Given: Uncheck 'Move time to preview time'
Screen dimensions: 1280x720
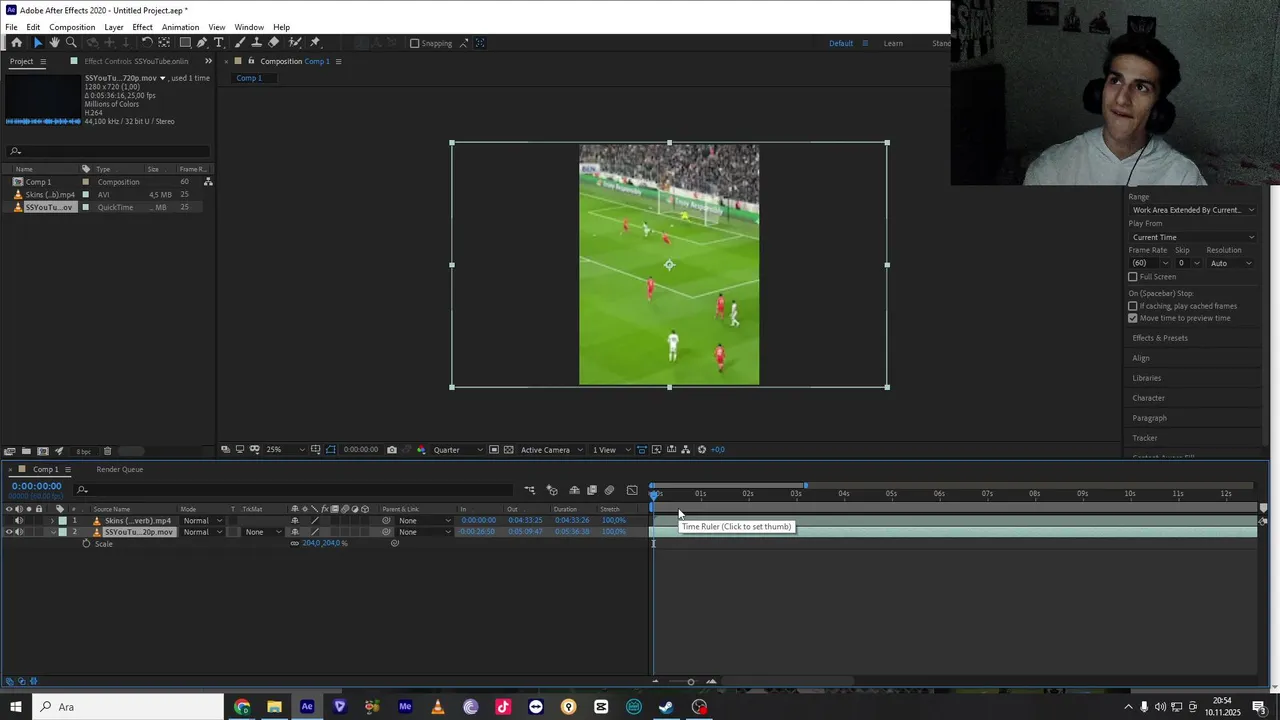Looking at the screenshot, I should click(x=1133, y=318).
